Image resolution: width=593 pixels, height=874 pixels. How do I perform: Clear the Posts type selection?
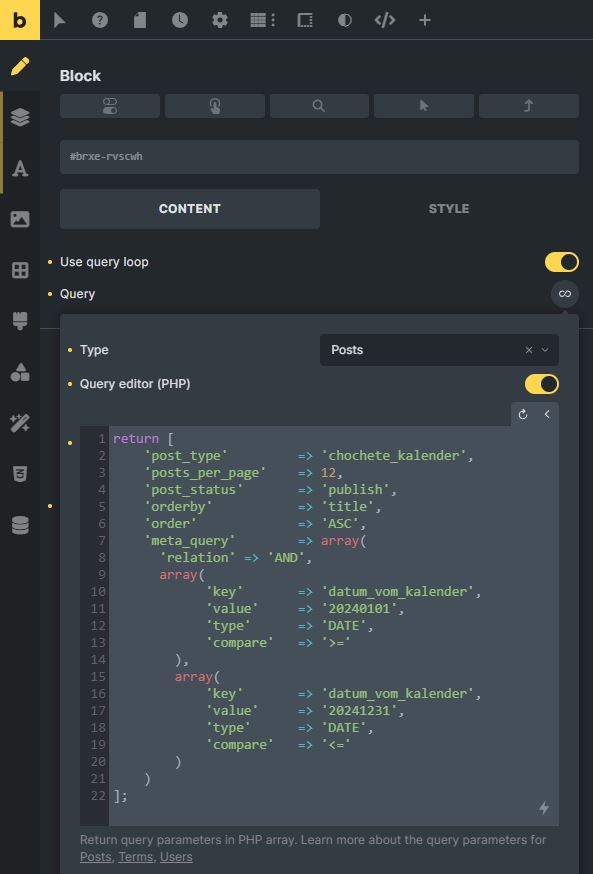click(x=529, y=350)
